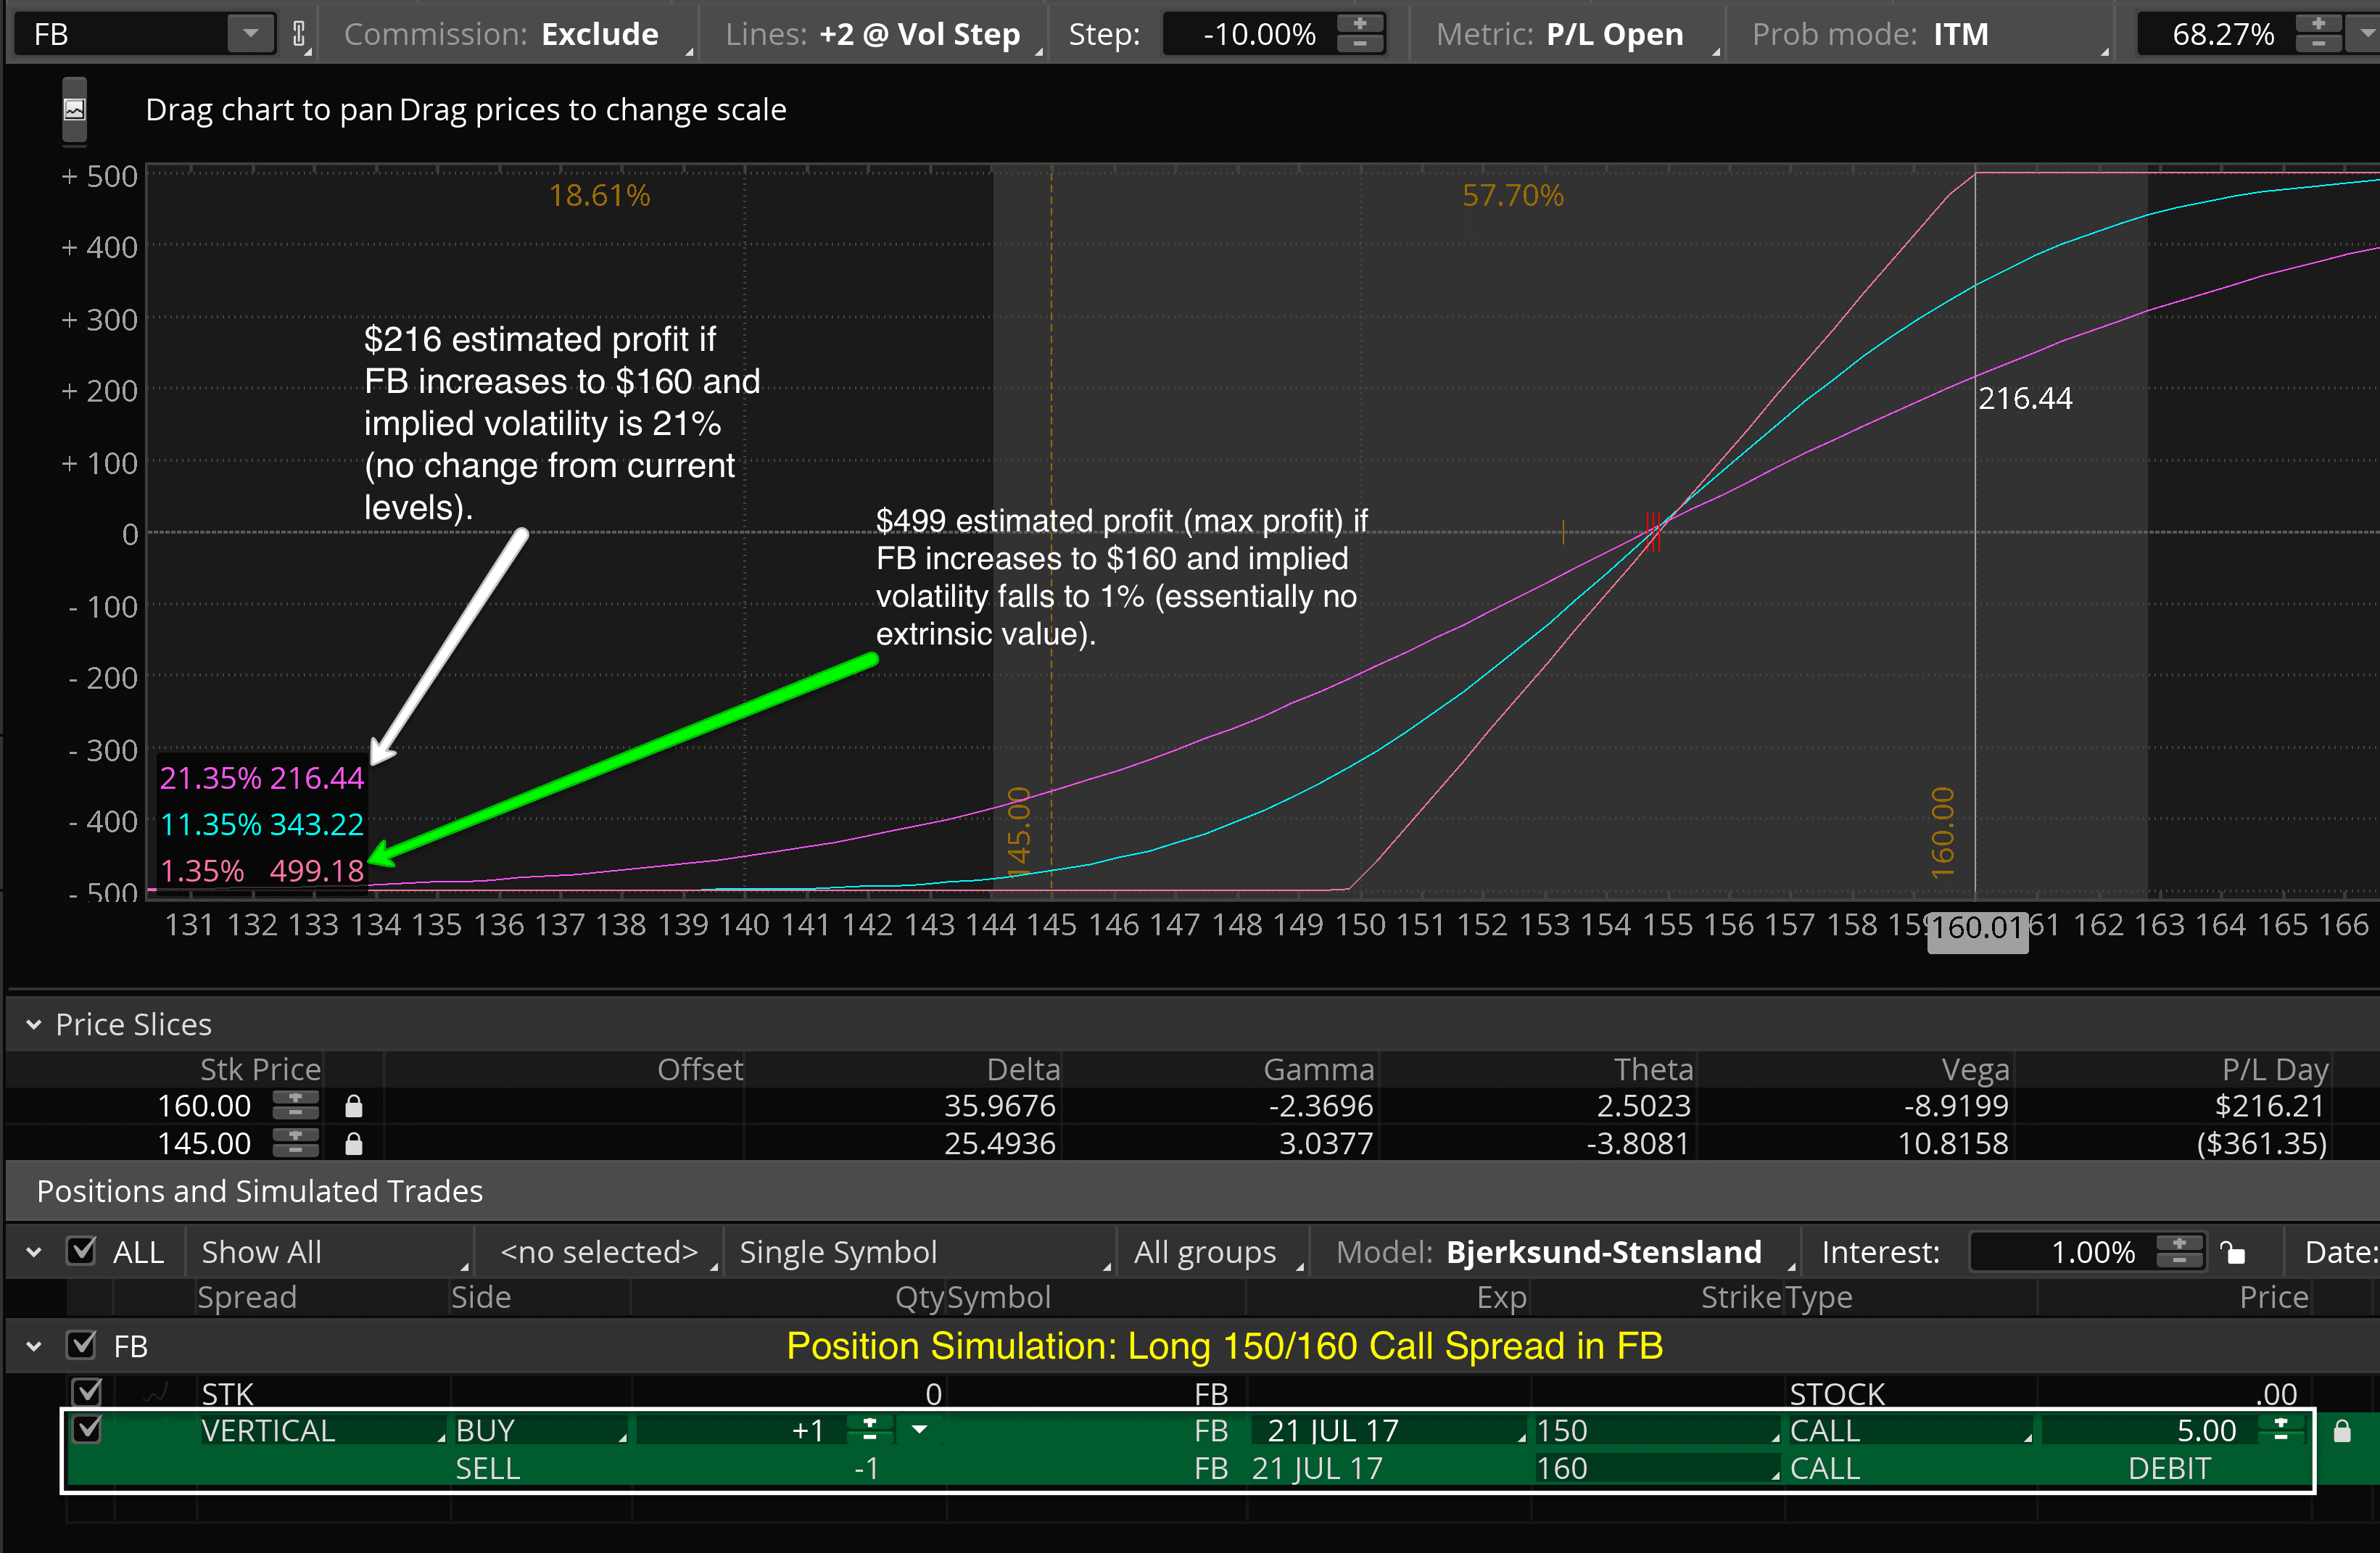Open the 150 strike dropdown
This screenshot has height=1553, width=2380.
point(1657,1431)
